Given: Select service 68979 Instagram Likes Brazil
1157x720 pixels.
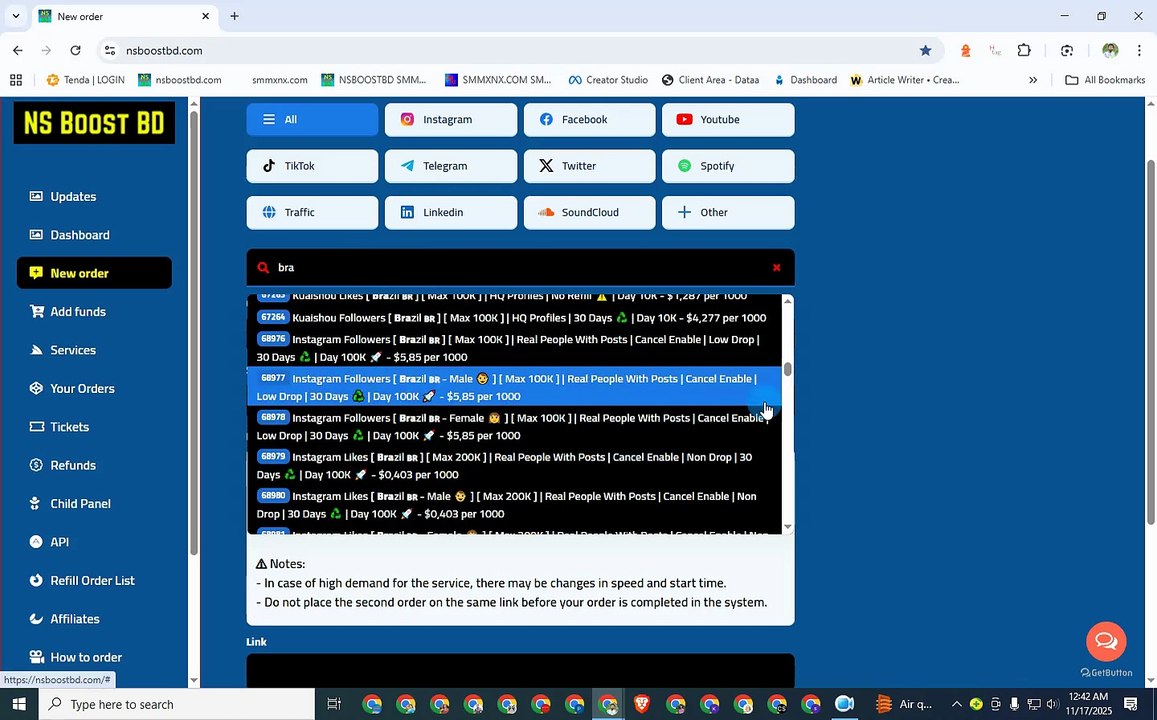Looking at the screenshot, I should click(514, 465).
